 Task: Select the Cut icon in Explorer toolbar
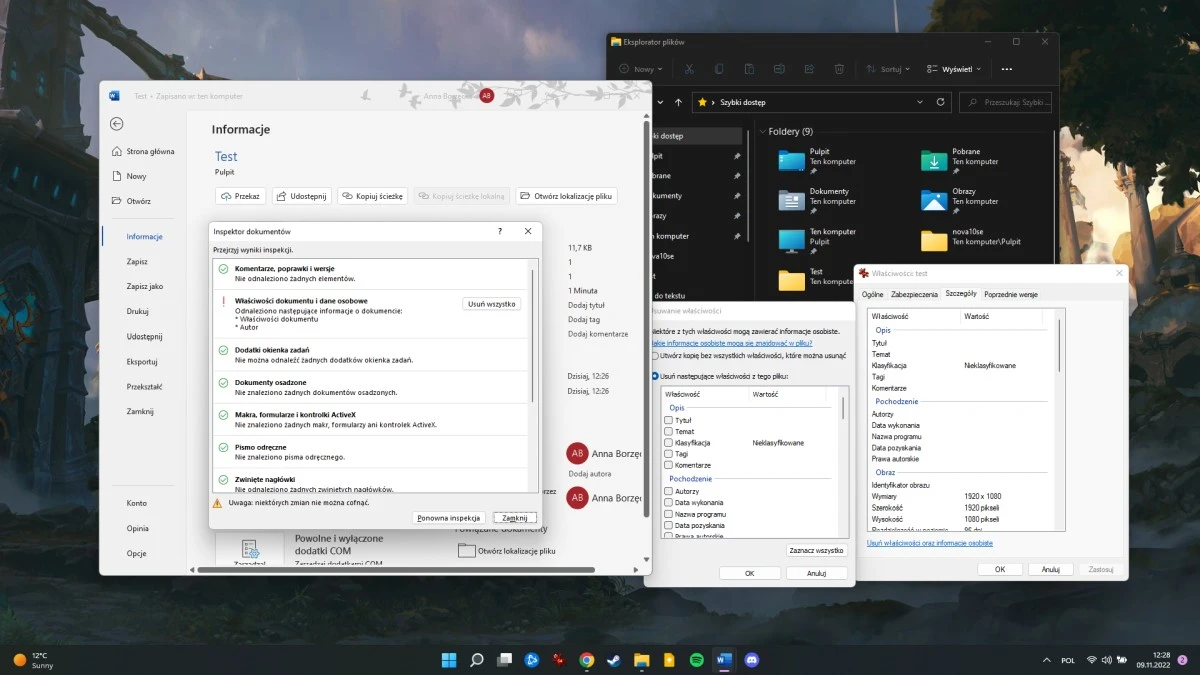(x=689, y=68)
